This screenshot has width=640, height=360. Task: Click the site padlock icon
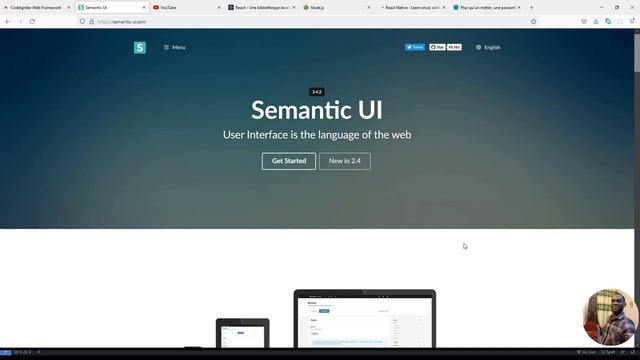click(91, 22)
